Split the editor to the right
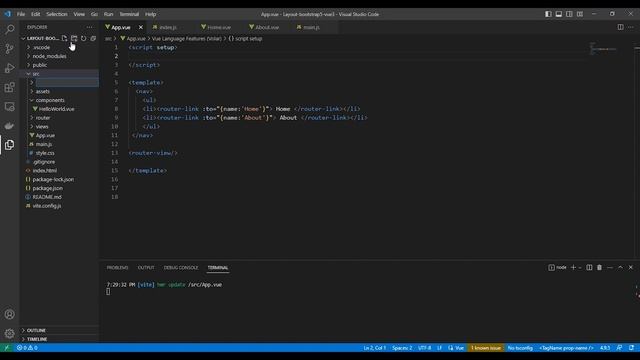 point(620,27)
